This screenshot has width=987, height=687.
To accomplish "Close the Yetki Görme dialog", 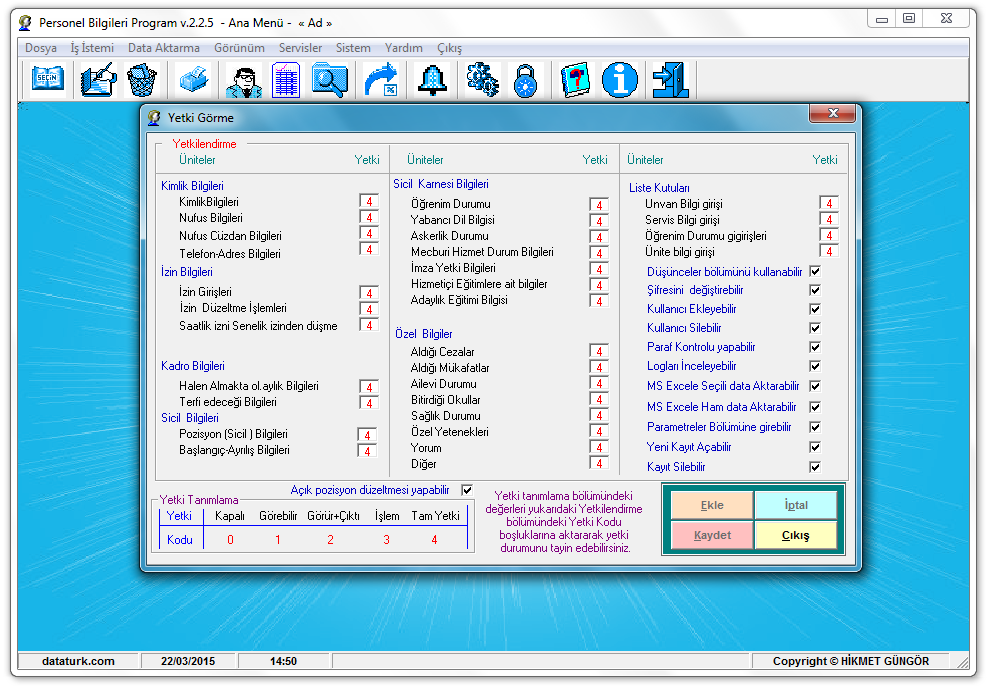I will 832,113.
